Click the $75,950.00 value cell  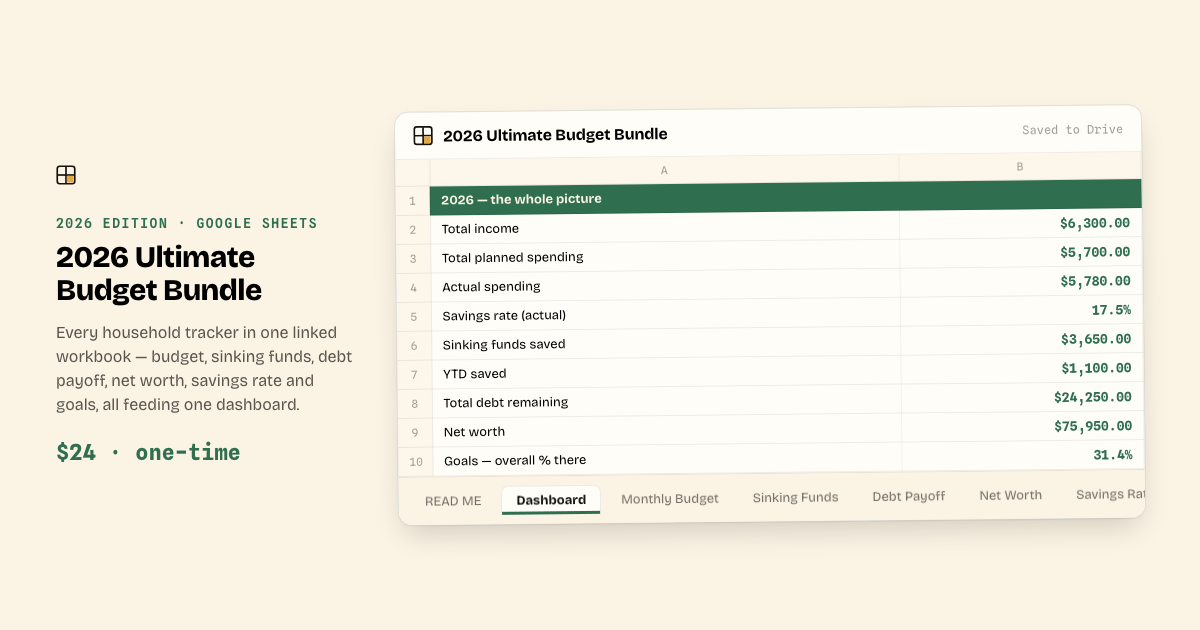point(1023,427)
